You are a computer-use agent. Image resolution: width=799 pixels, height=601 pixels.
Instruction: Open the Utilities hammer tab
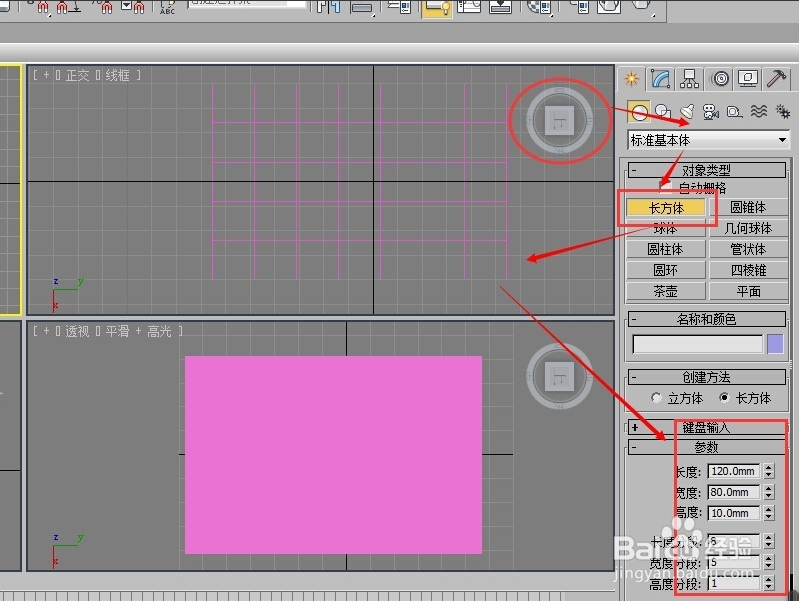[777, 79]
